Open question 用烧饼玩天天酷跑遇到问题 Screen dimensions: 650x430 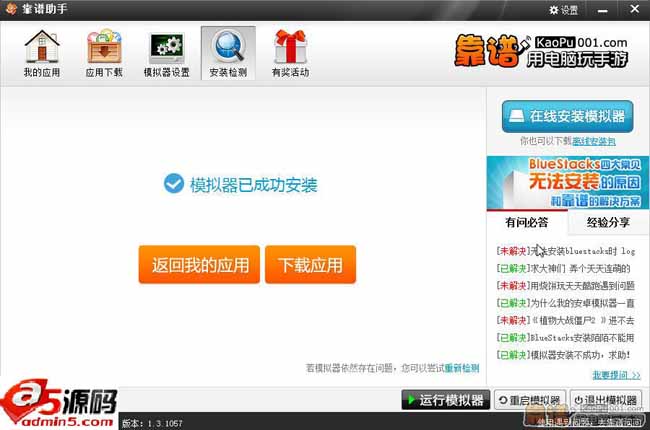565,286
